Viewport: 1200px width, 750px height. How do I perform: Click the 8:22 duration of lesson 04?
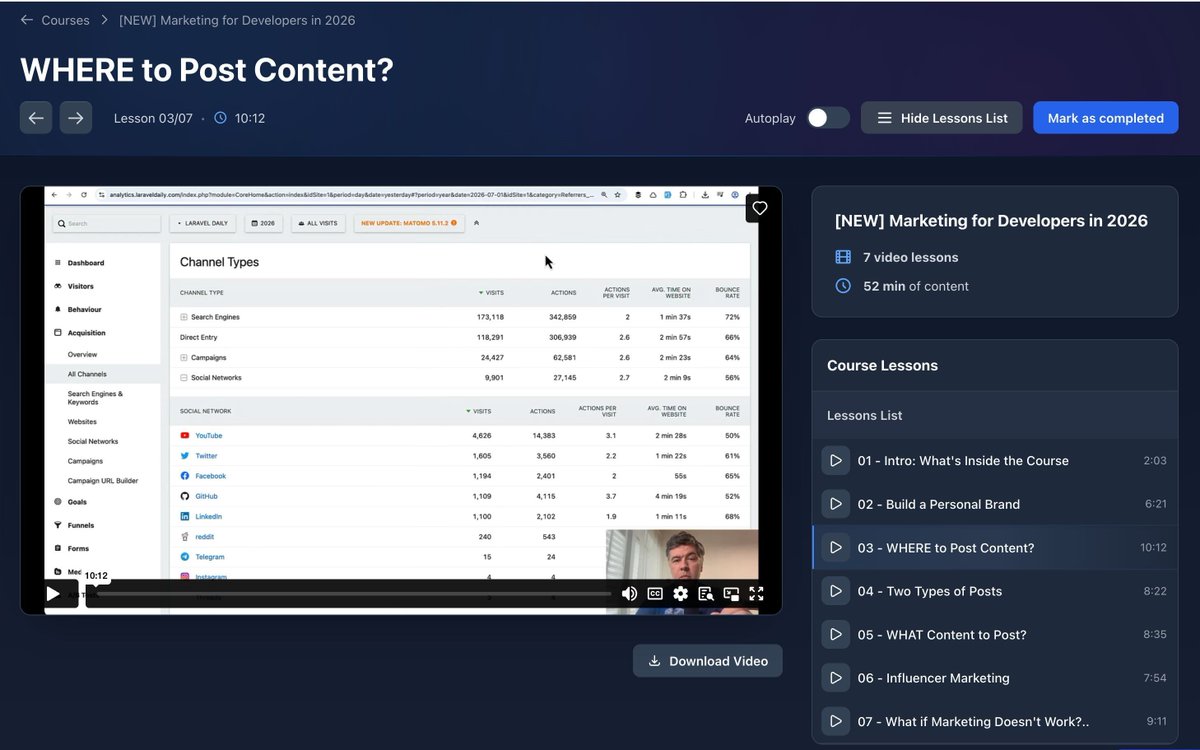(1155, 591)
